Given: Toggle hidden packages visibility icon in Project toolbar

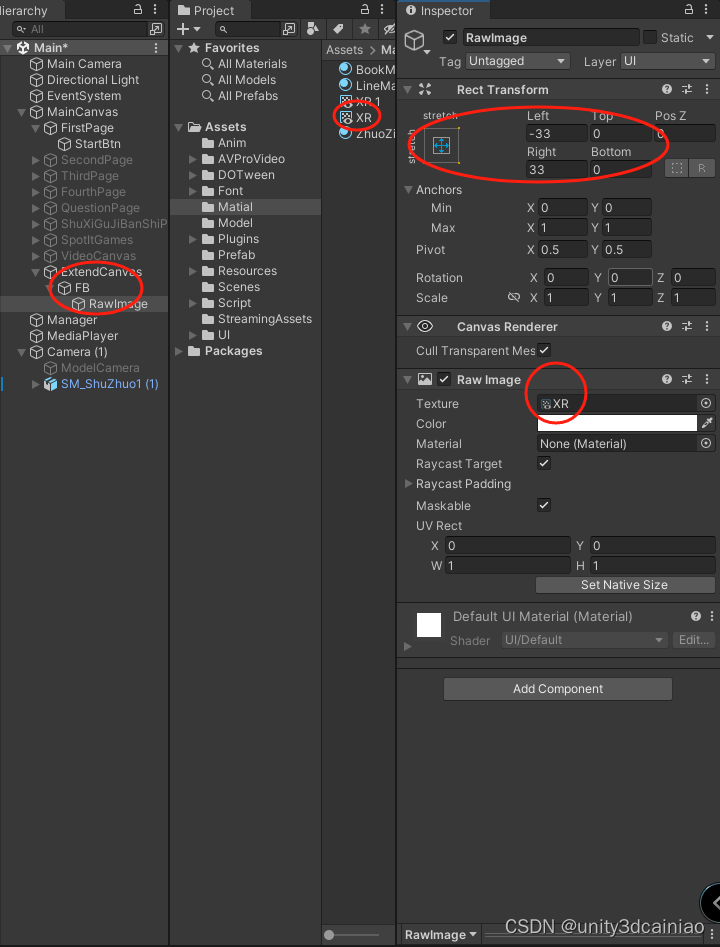Looking at the screenshot, I should pos(388,30).
